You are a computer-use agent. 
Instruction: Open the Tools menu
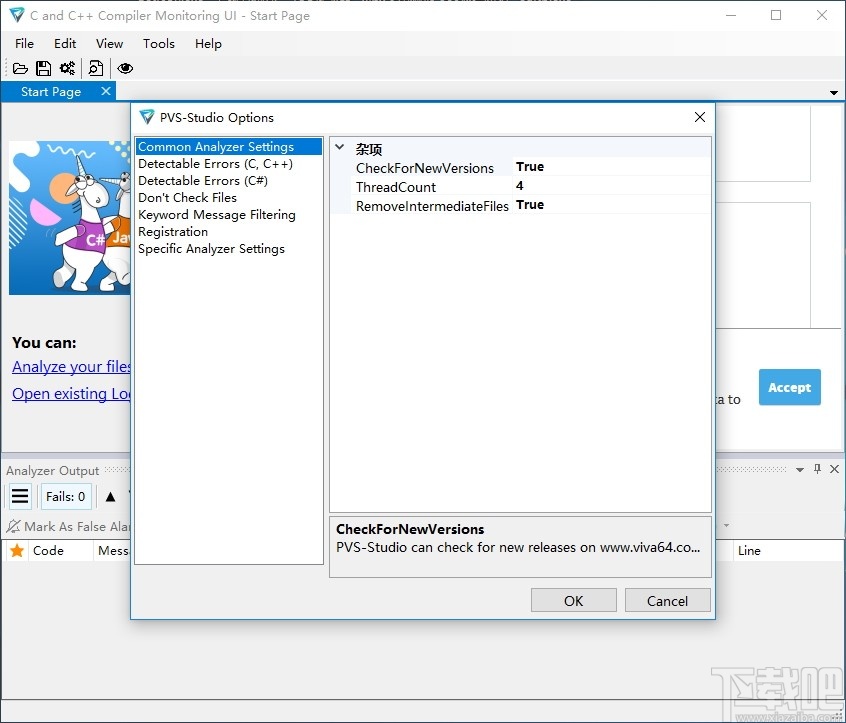159,44
